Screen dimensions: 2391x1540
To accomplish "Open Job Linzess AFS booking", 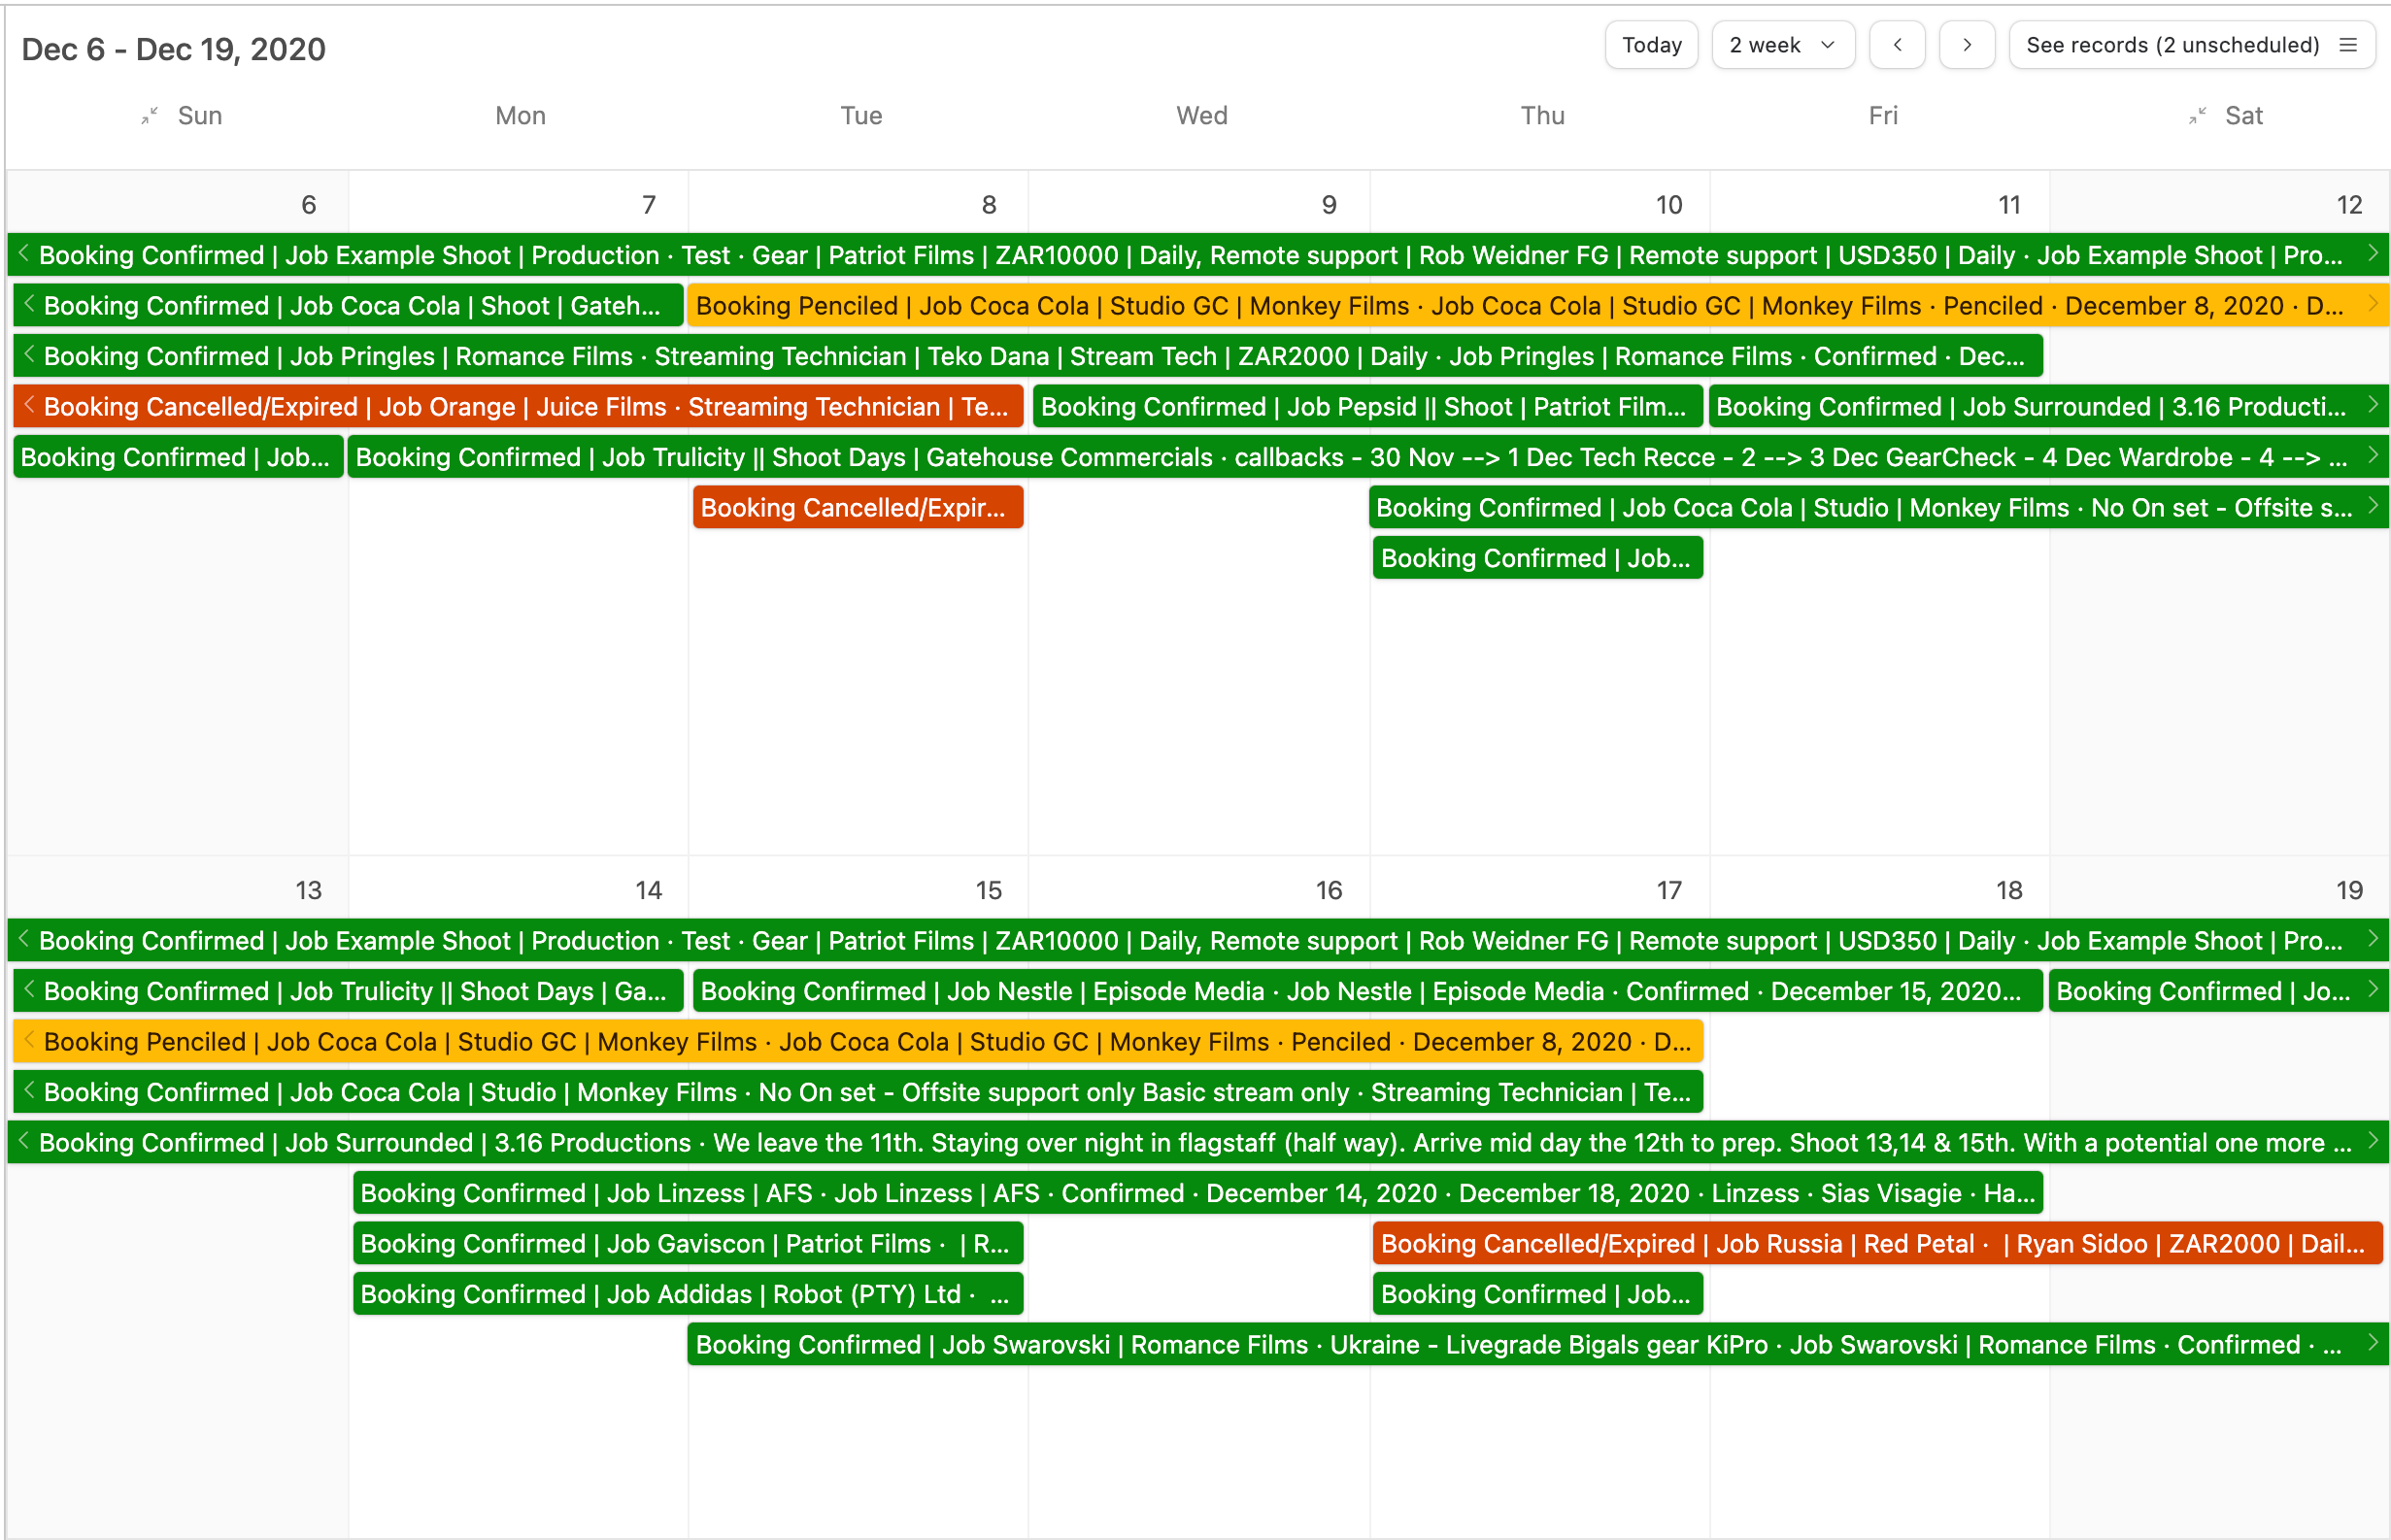I will 1198,1193.
